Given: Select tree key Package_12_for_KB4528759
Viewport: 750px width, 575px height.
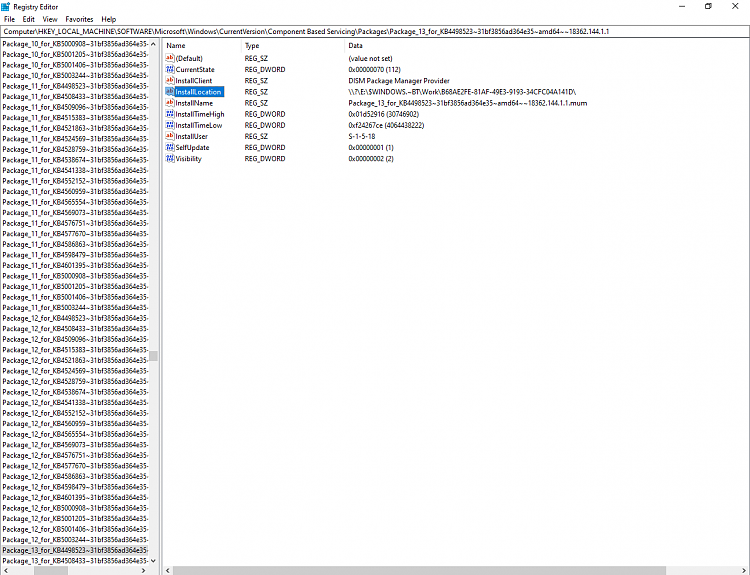Looking at the screenshot, I should 75,381.
